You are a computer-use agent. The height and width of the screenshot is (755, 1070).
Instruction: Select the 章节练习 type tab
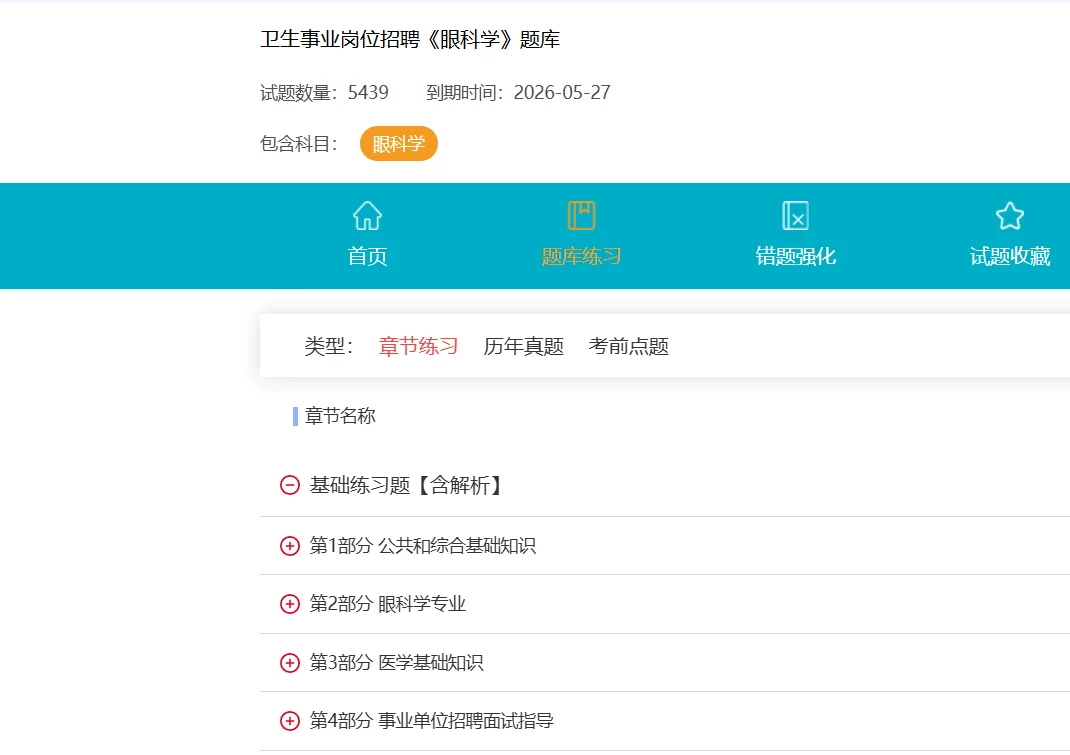pyautogui.click(x=417, y=346)
